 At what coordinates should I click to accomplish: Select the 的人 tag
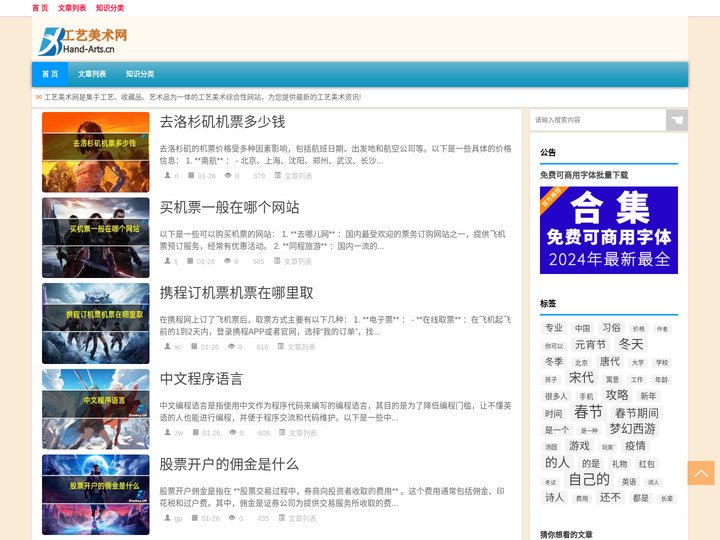[557, 462]
